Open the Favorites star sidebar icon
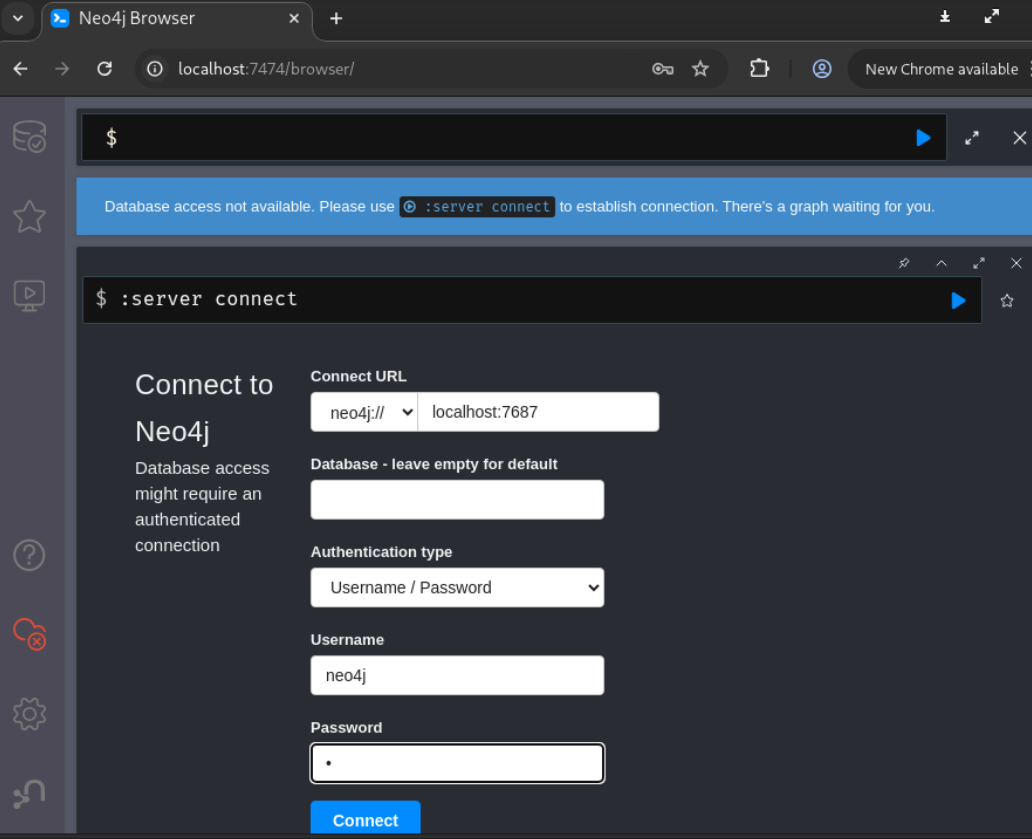 tap(30, 216)
